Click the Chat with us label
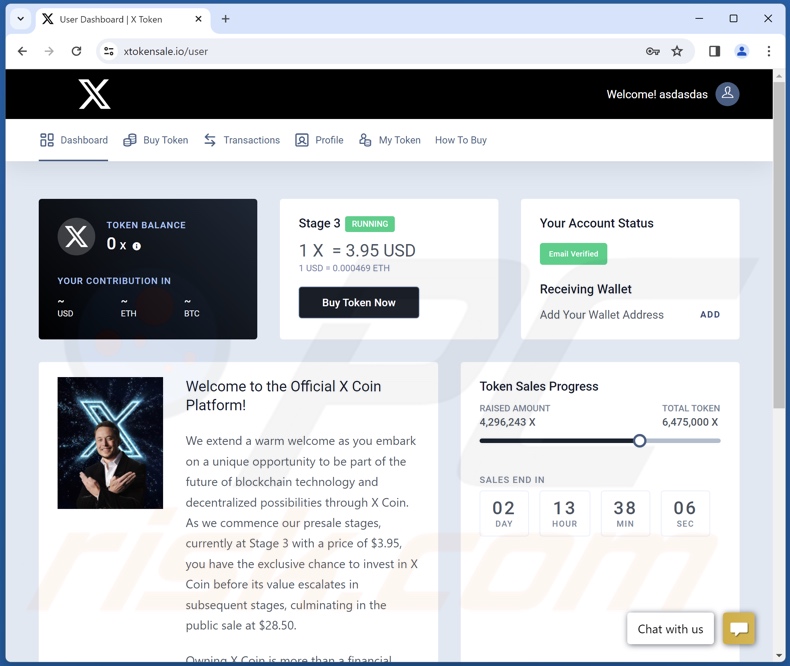 [670, 629]
